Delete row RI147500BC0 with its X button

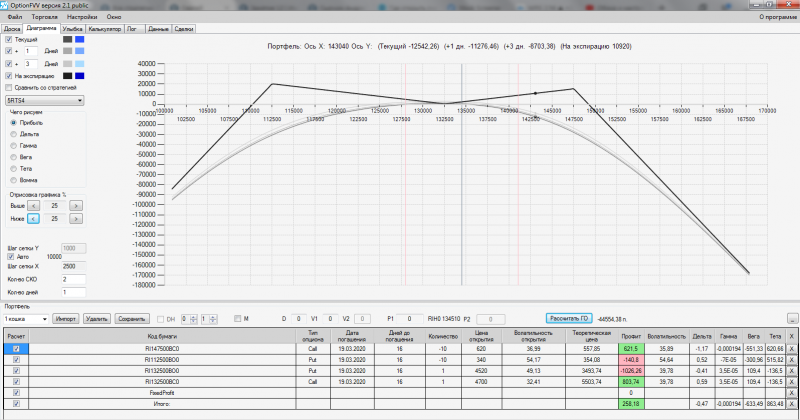pyautogui.click(x=791, y=349)
